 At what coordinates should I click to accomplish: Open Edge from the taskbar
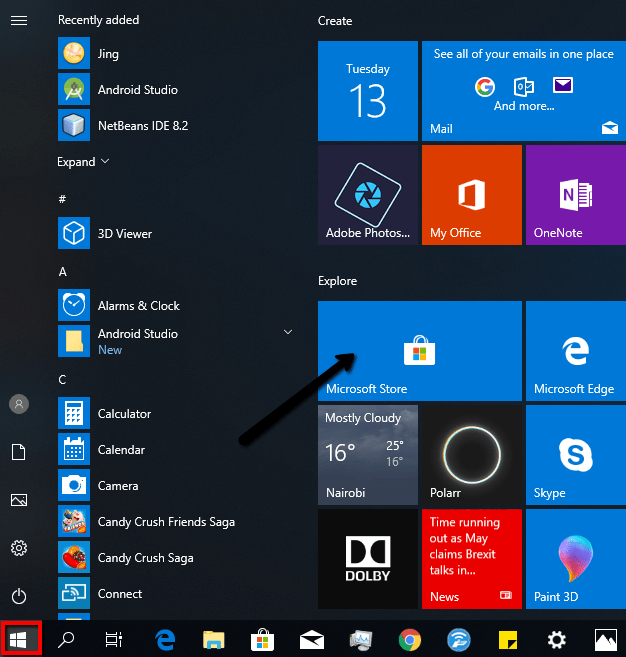click(165, 640)
